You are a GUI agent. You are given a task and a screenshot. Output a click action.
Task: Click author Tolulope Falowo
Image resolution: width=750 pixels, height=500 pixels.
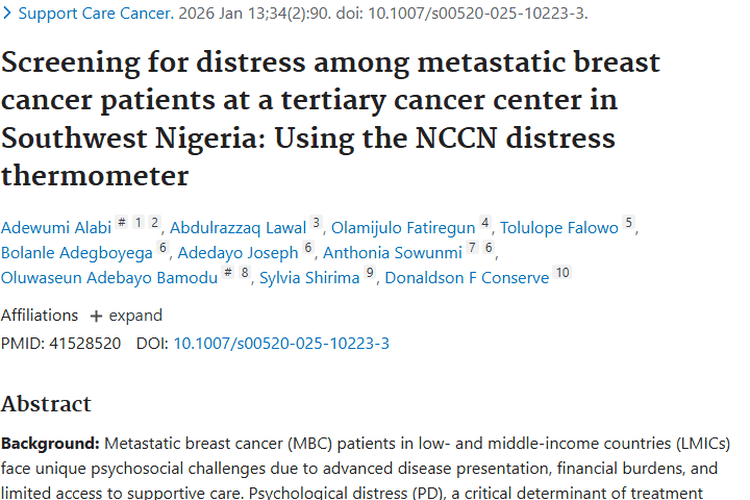click(559, 228)
